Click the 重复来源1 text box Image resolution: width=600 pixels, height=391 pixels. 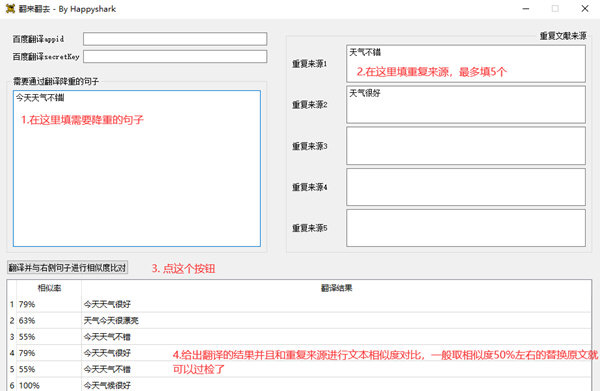click(x=466, y=64)
